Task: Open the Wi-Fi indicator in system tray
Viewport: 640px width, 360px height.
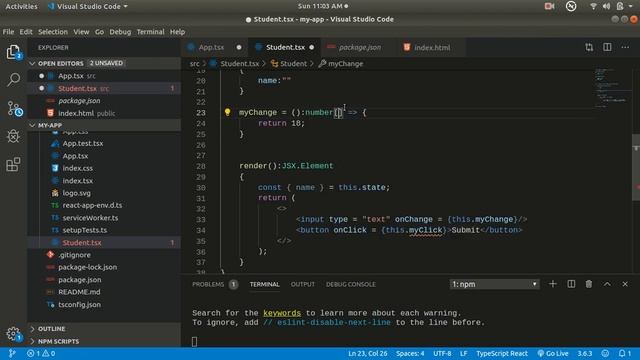Action: pos(593,6)
